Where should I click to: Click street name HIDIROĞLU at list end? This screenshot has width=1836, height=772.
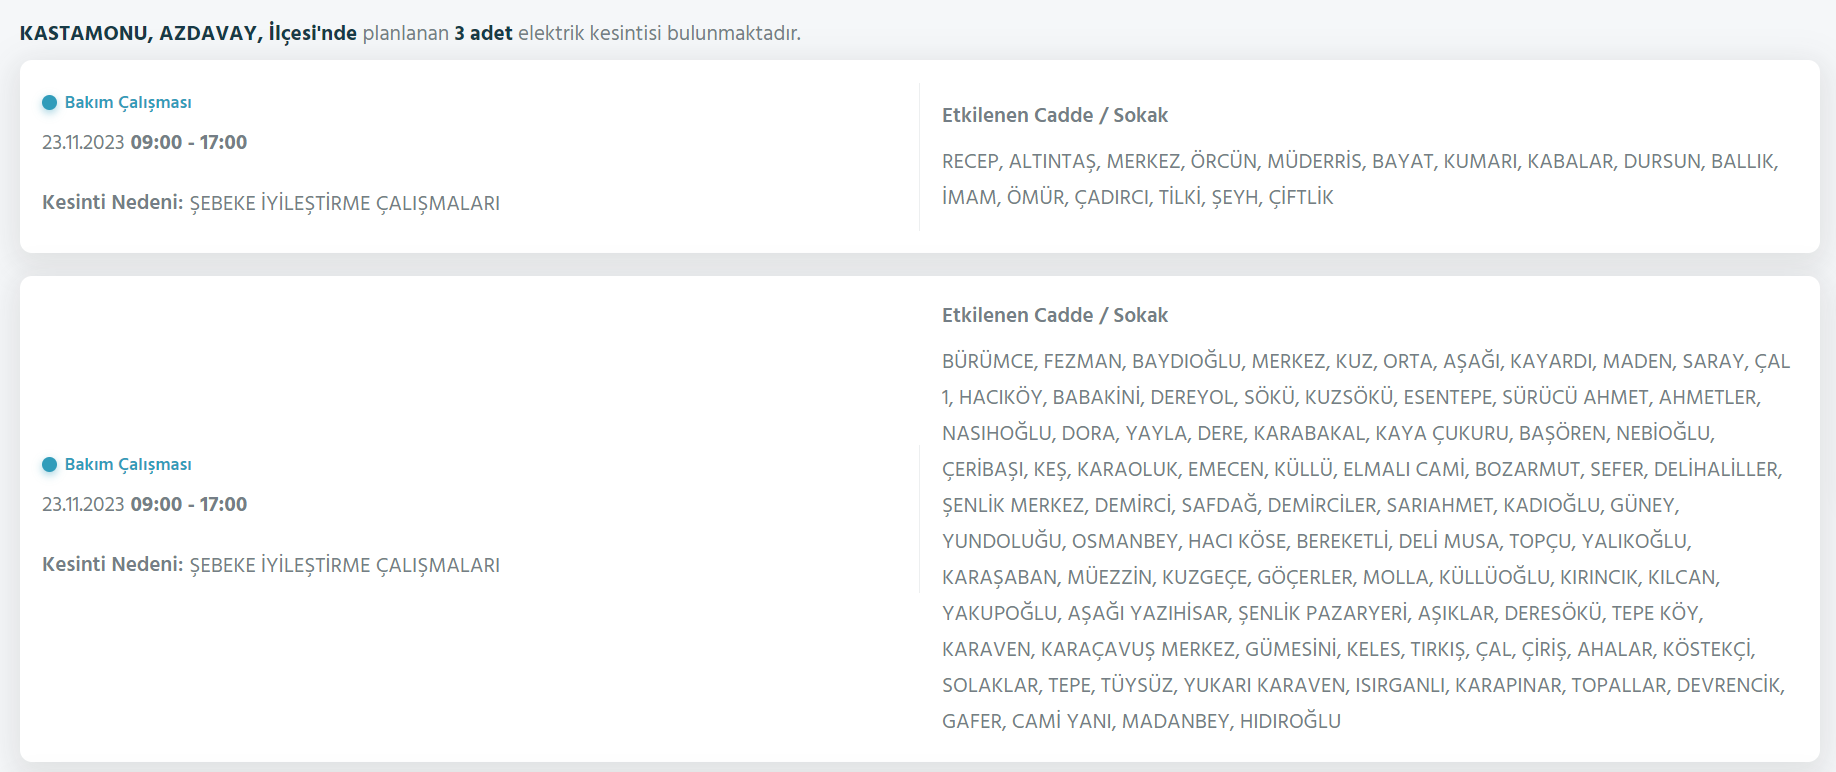tap(1290, 722)
